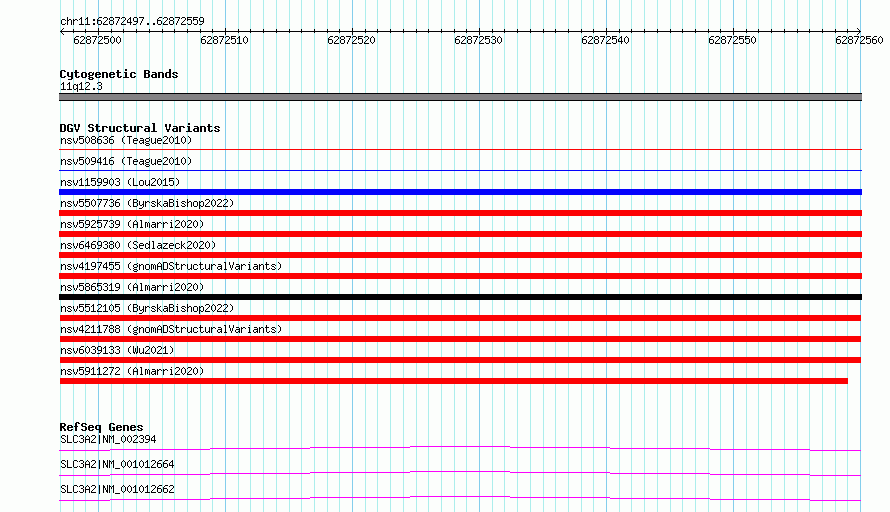890x512 pixels.
Task: Select label nsv4197455 (gnomADStructuralVariants)
Action: pyautogui.click(x=171, y=266)
